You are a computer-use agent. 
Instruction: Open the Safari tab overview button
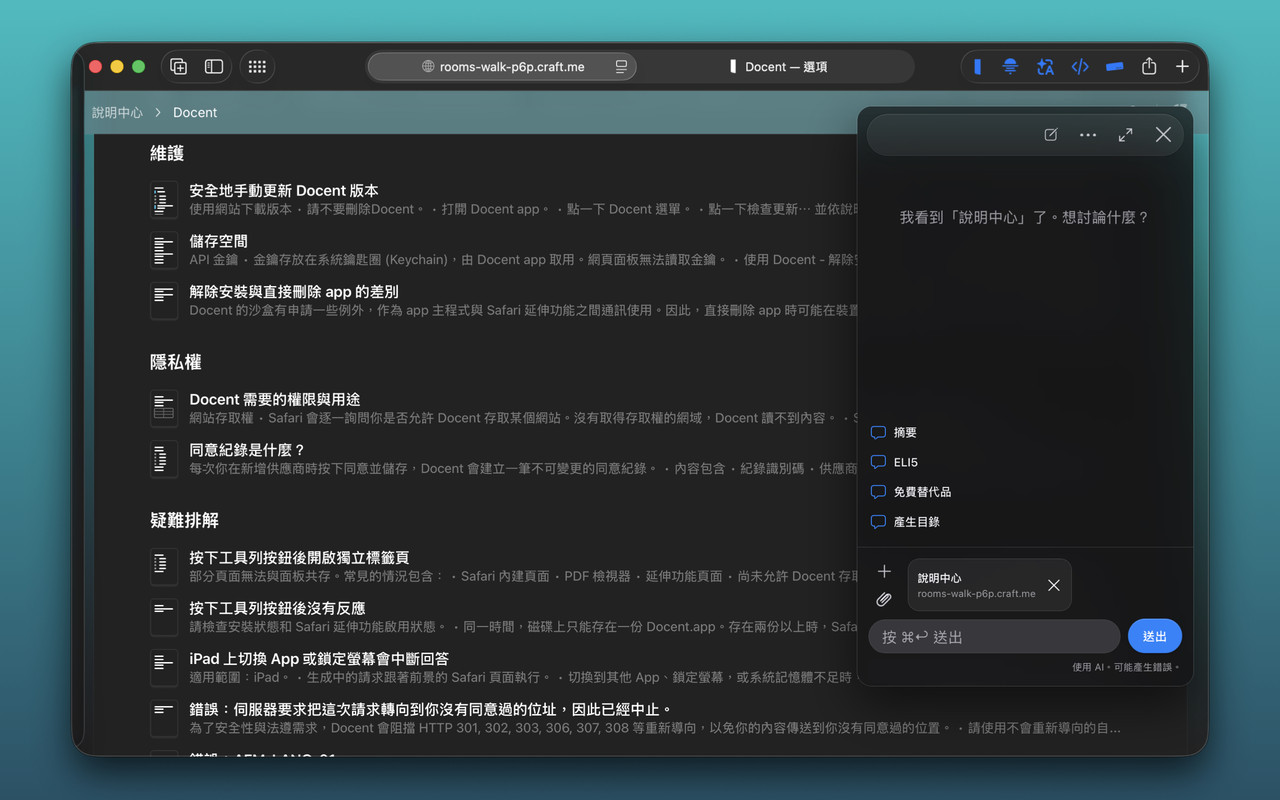[179, 67]
